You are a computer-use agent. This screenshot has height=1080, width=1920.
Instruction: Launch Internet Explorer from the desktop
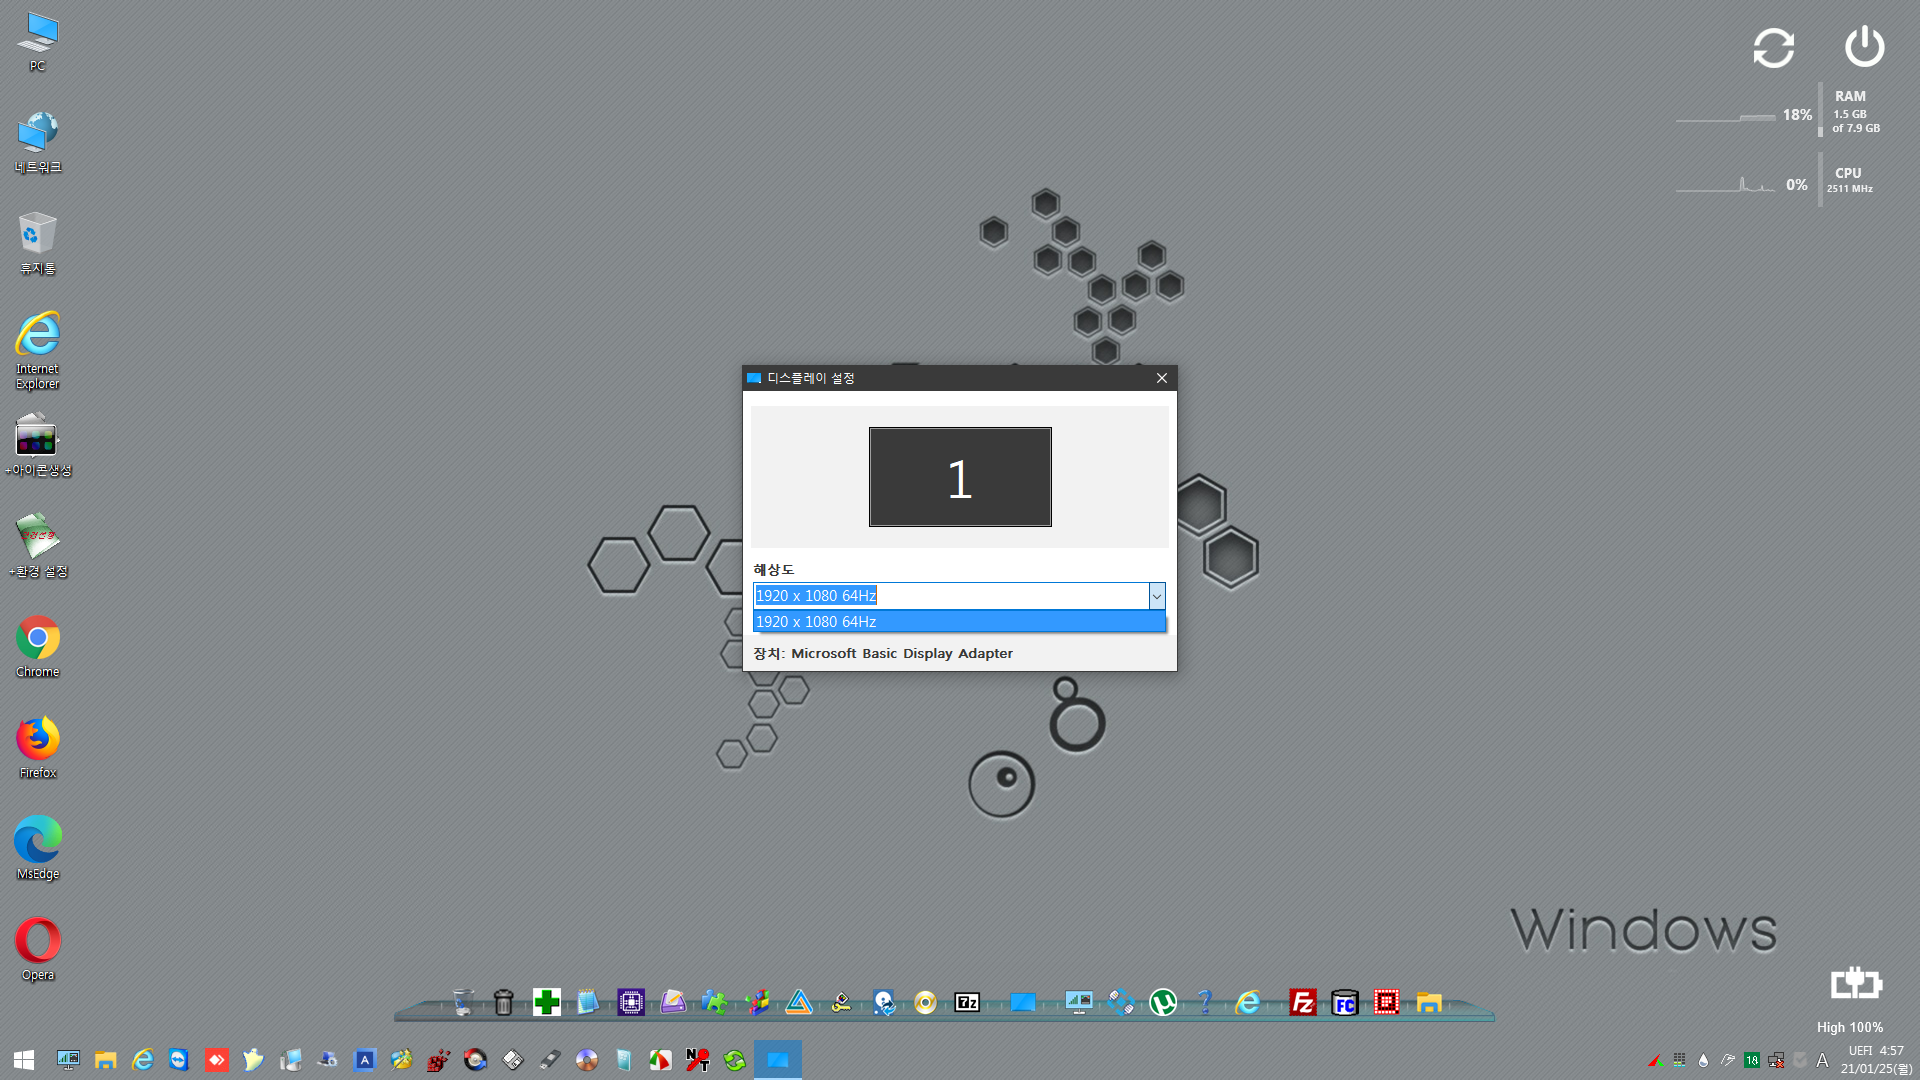point(38,350)
